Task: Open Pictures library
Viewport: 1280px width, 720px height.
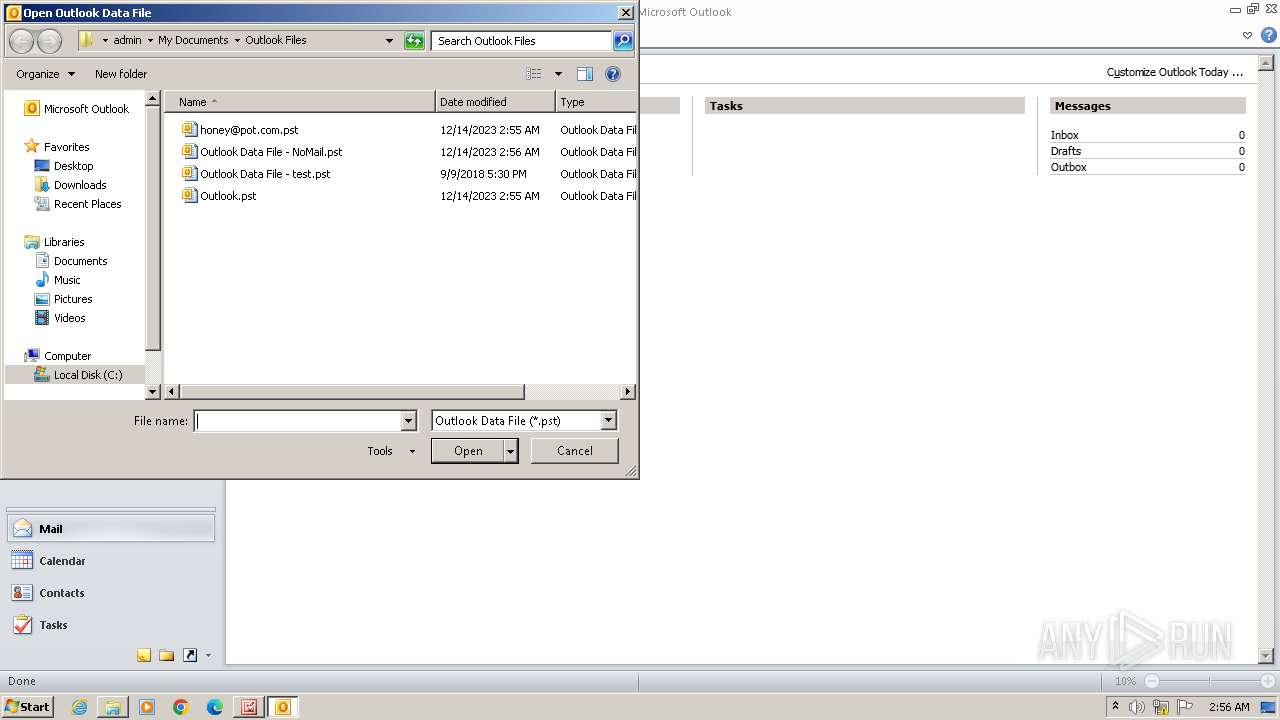Action: point(73,299)
